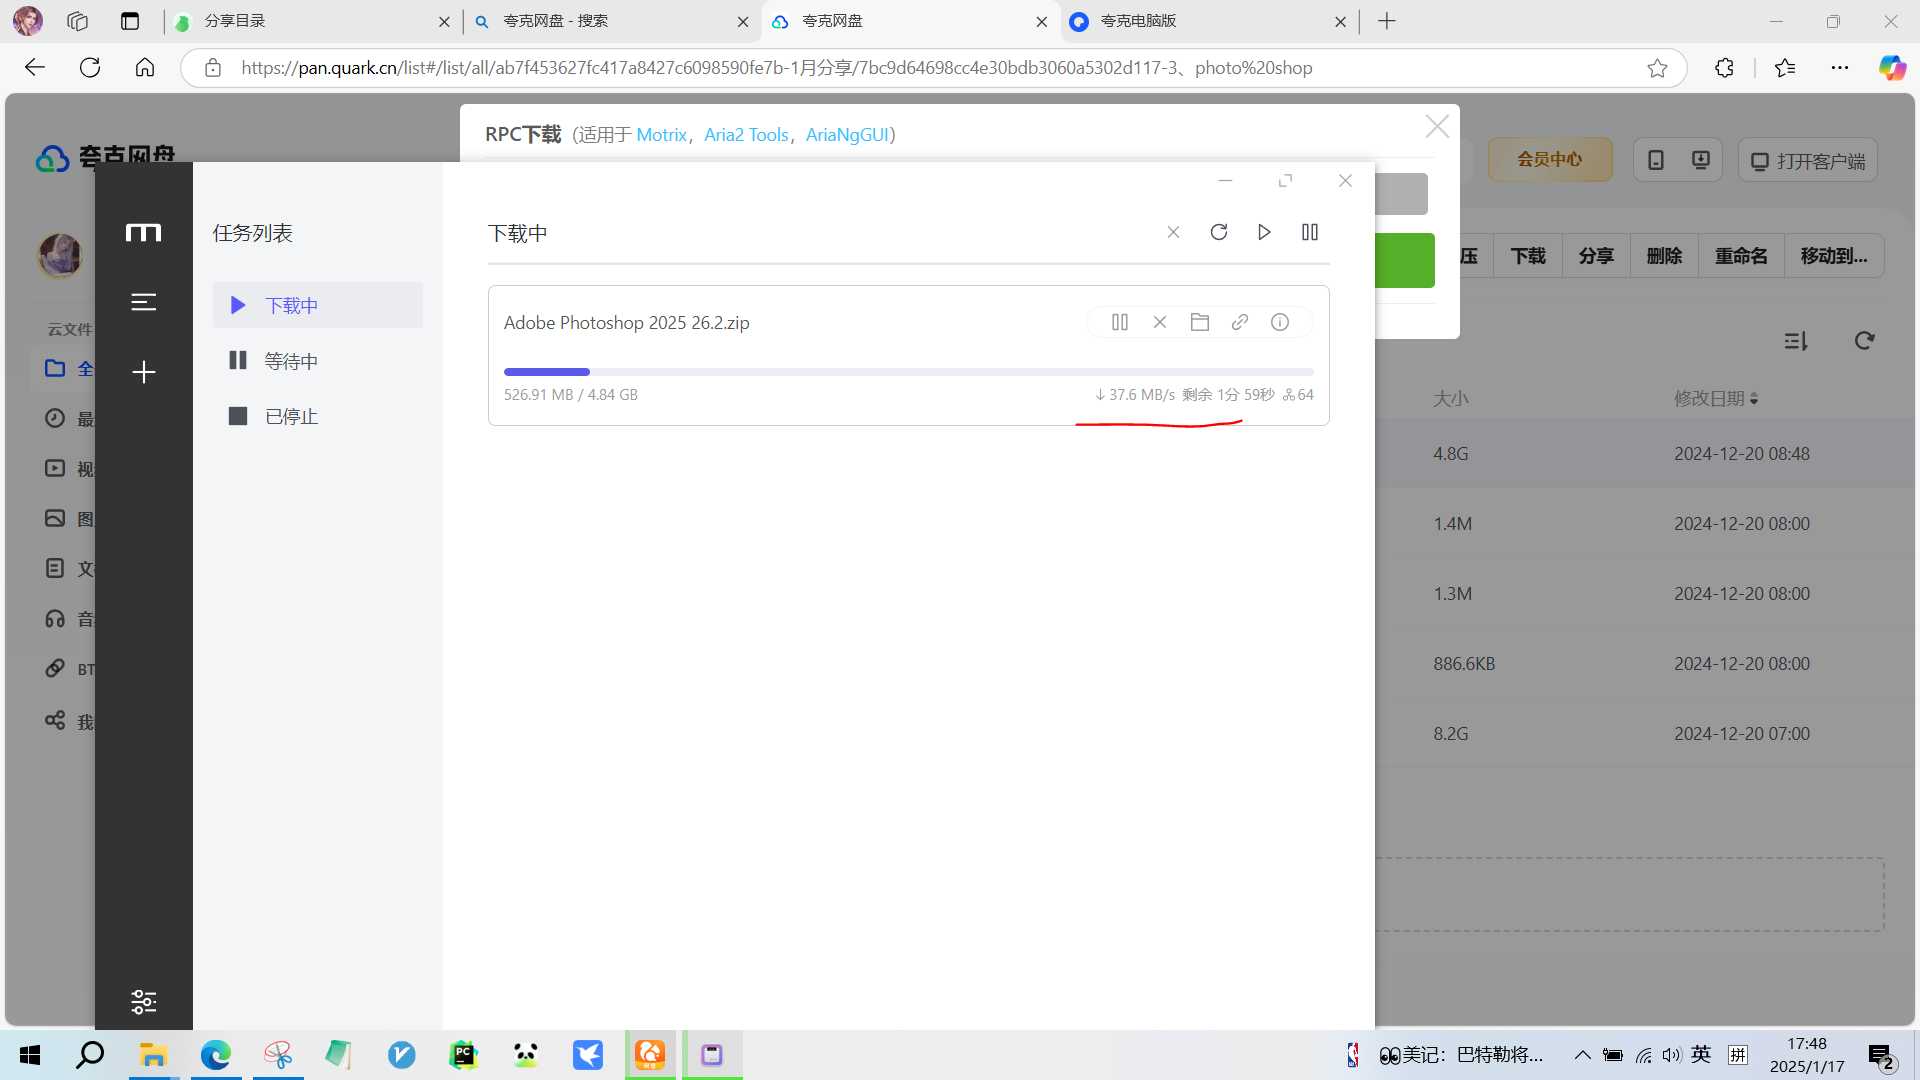Open the Quark audio headphone icon
1920x1080 pixels.
click(55, 618)
